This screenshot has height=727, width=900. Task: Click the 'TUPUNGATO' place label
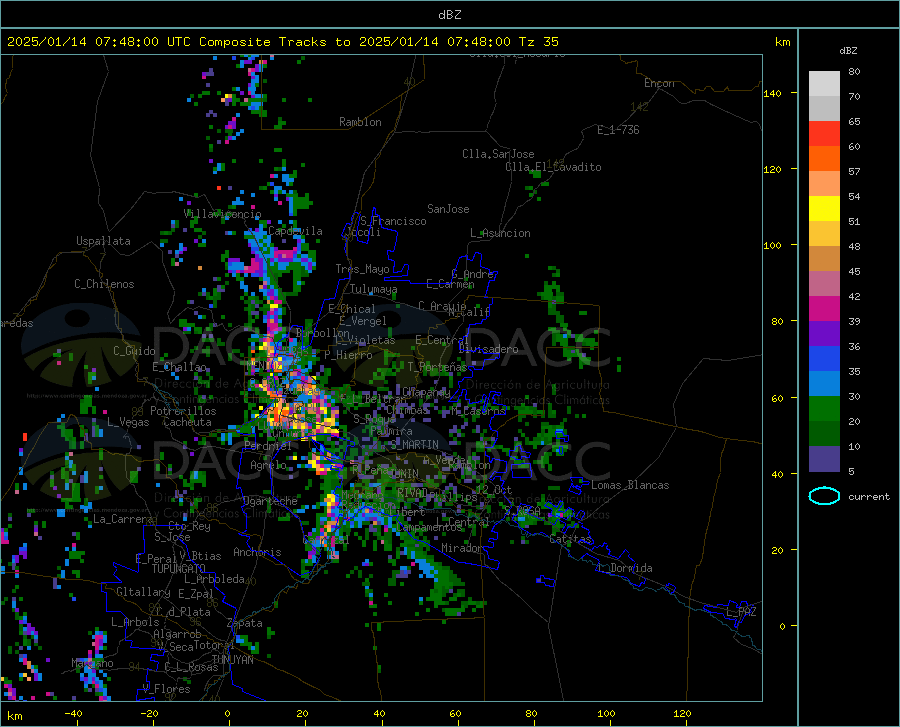(x=179, y=569)
